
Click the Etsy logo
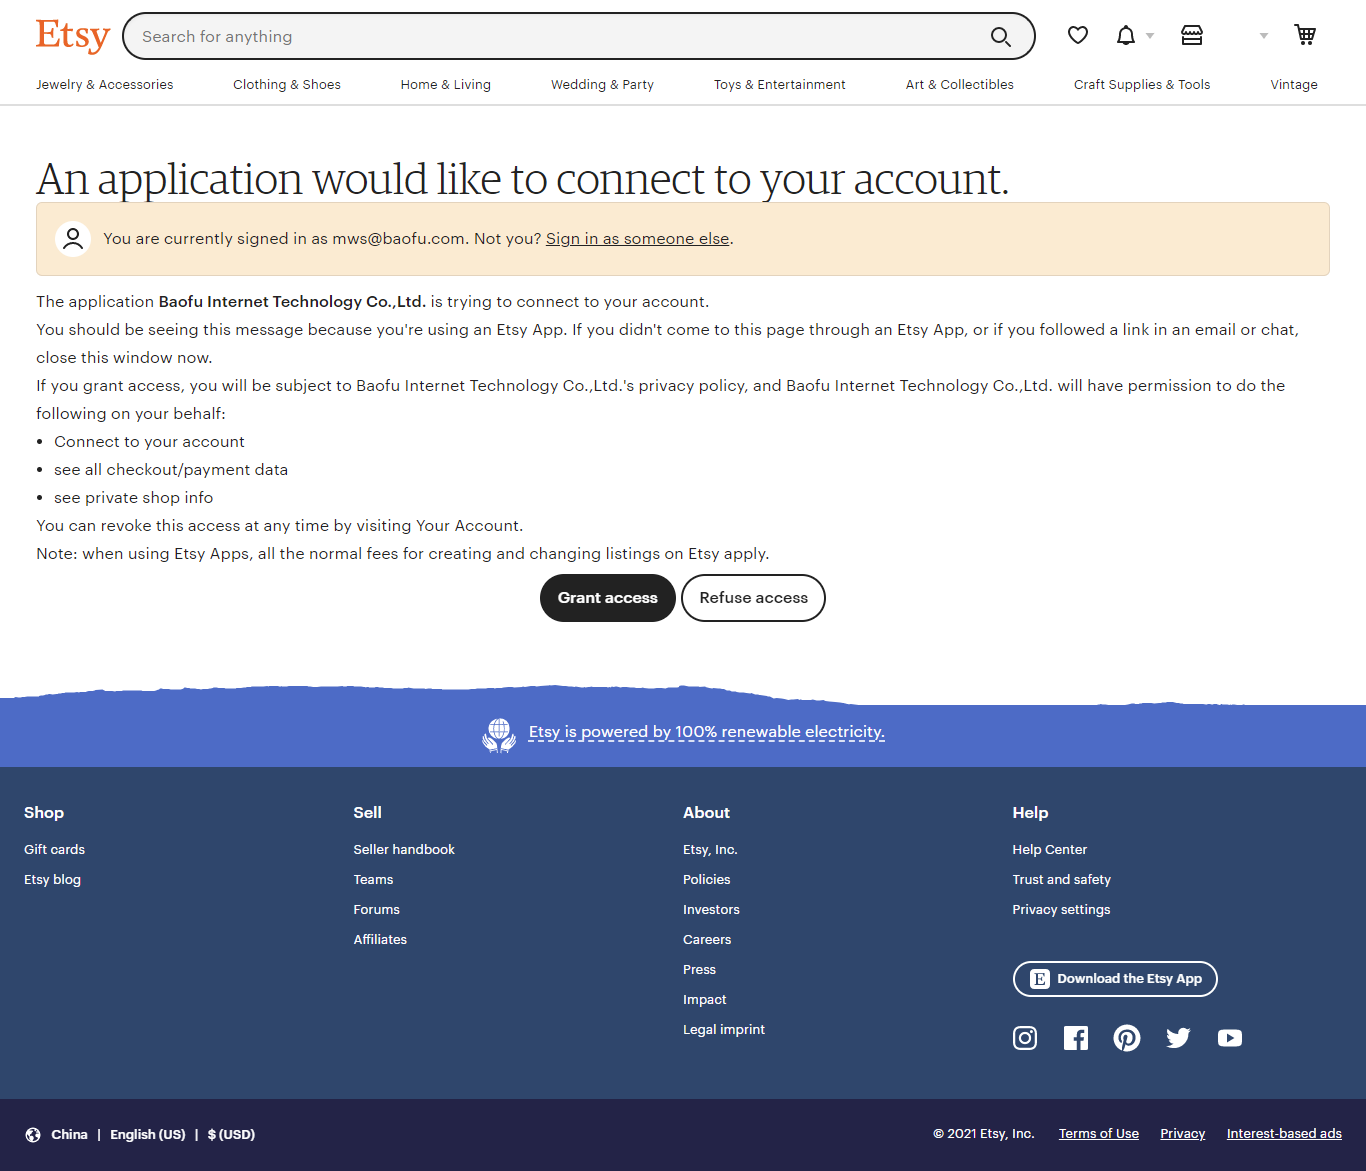tap(72, 36)
